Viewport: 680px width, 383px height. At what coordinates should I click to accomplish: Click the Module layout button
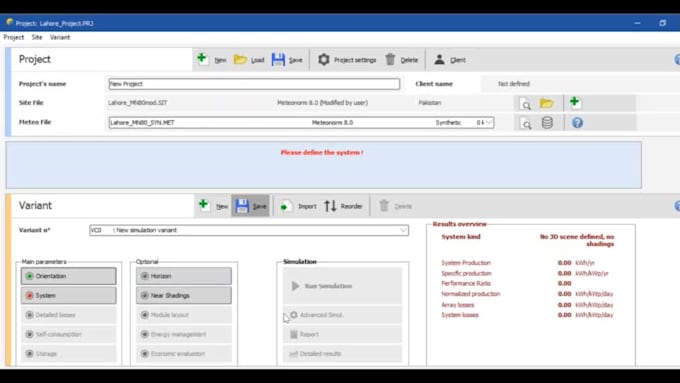184,315
